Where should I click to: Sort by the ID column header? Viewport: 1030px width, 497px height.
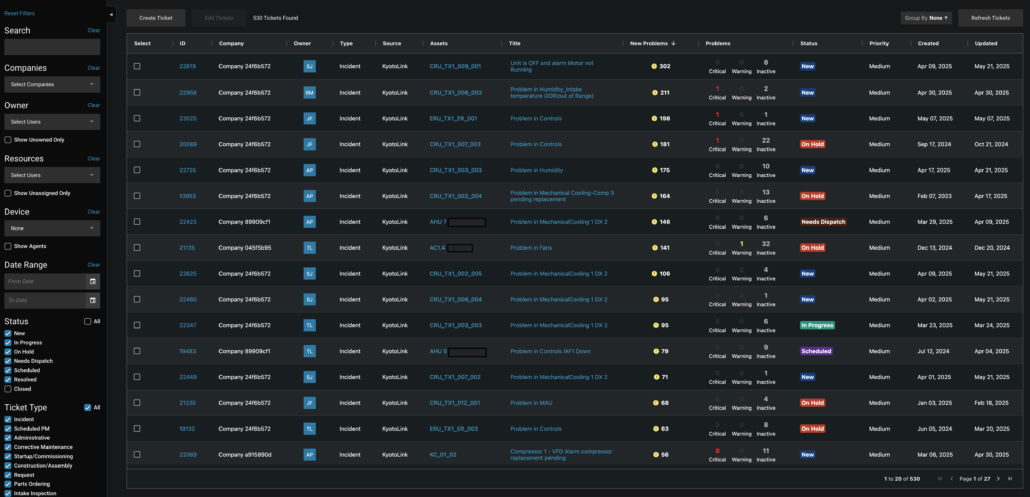point(183,43)
